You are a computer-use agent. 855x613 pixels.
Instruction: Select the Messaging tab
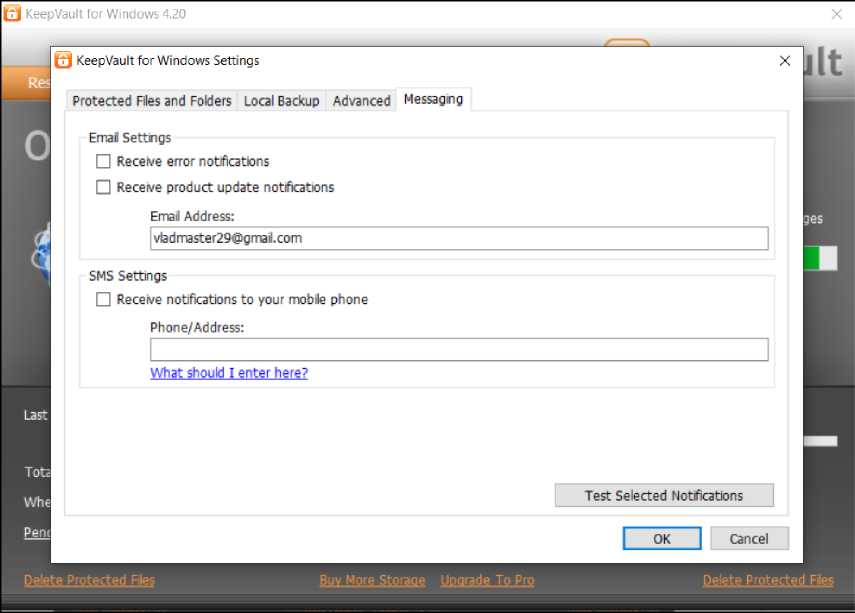433,99
